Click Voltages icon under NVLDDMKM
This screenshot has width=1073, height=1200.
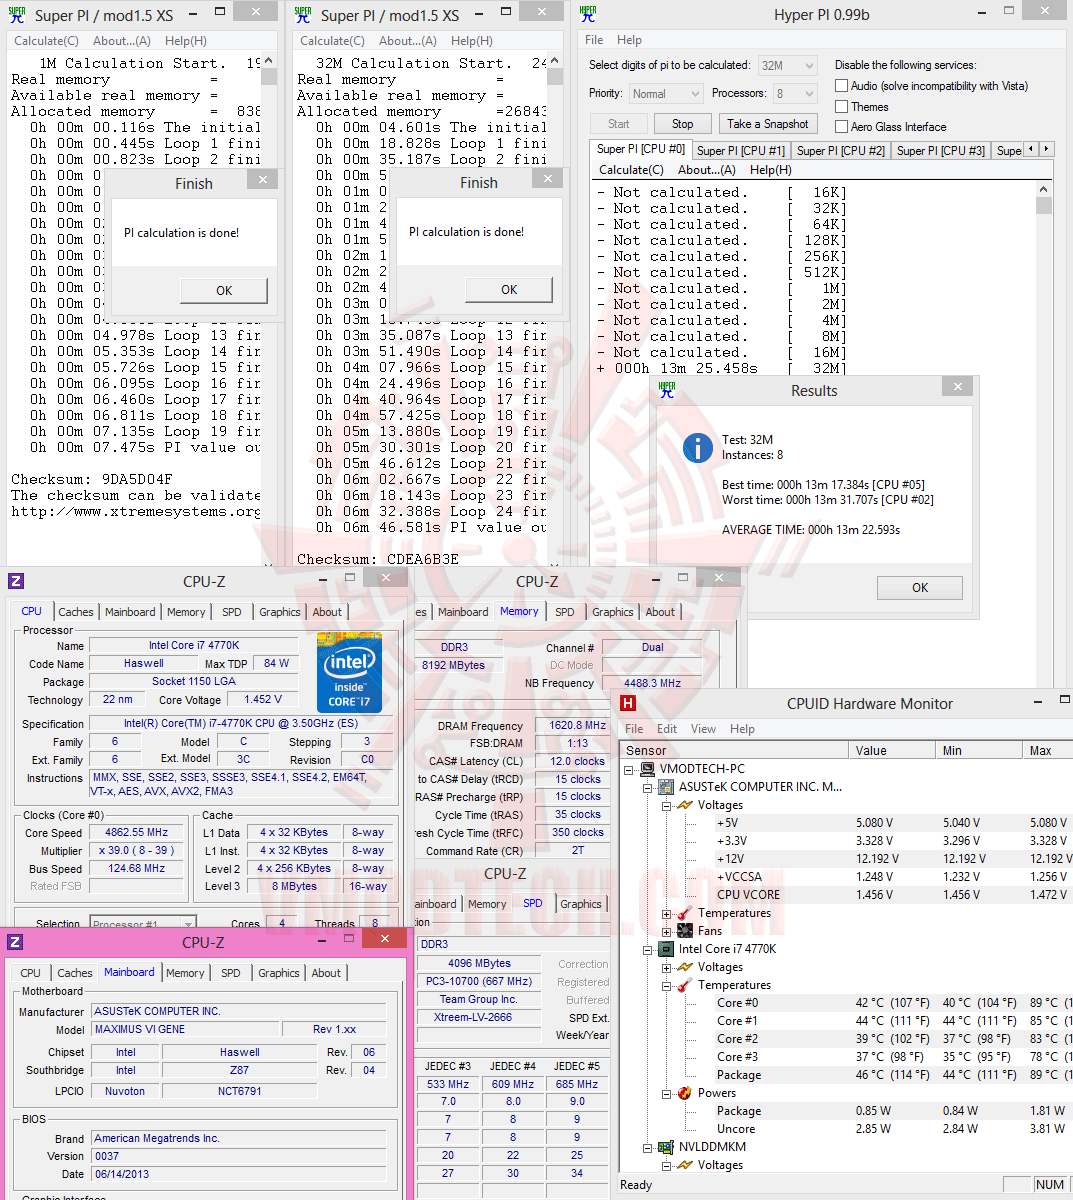(685, 1165)
